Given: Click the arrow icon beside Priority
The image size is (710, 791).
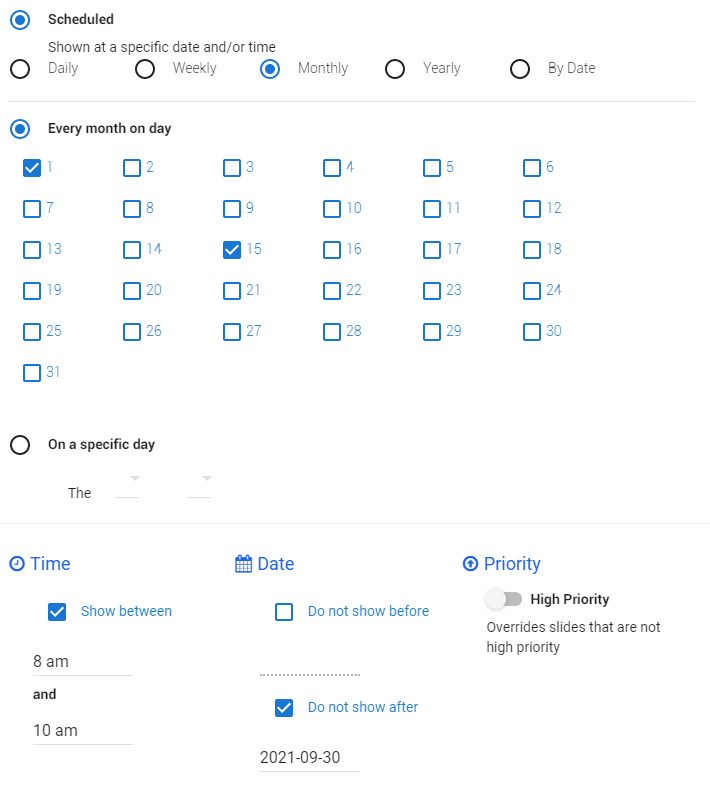Looking at the screenshot, I should [470, 564].
